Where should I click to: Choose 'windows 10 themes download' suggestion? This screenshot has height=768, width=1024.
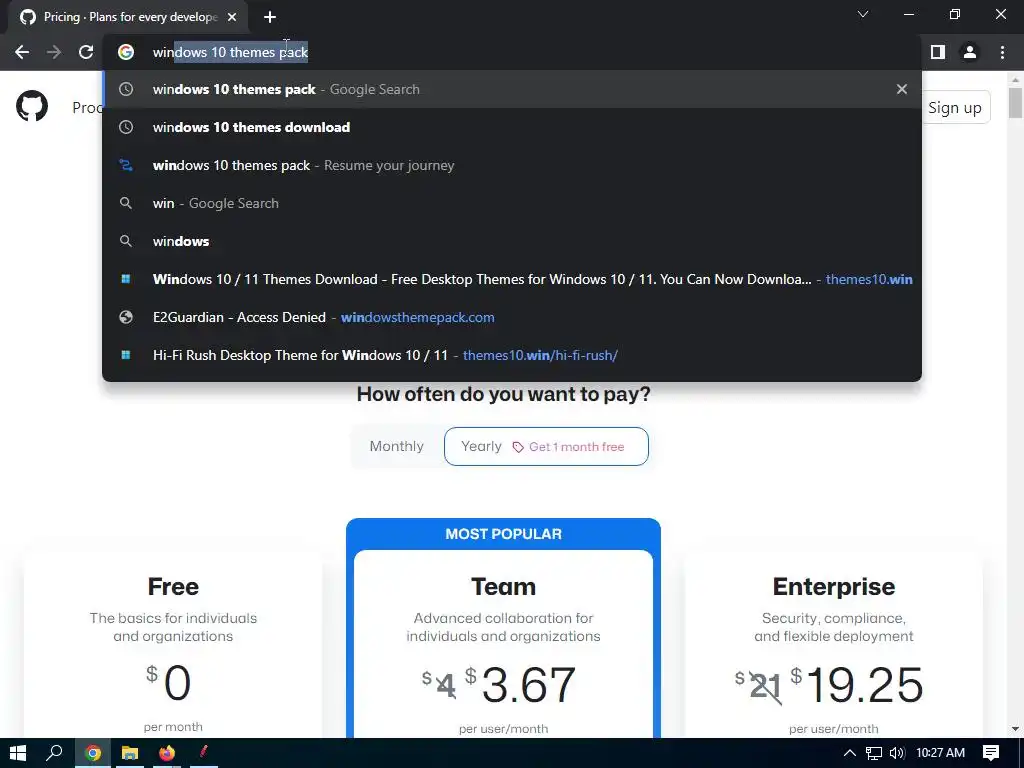pos(512,127)
